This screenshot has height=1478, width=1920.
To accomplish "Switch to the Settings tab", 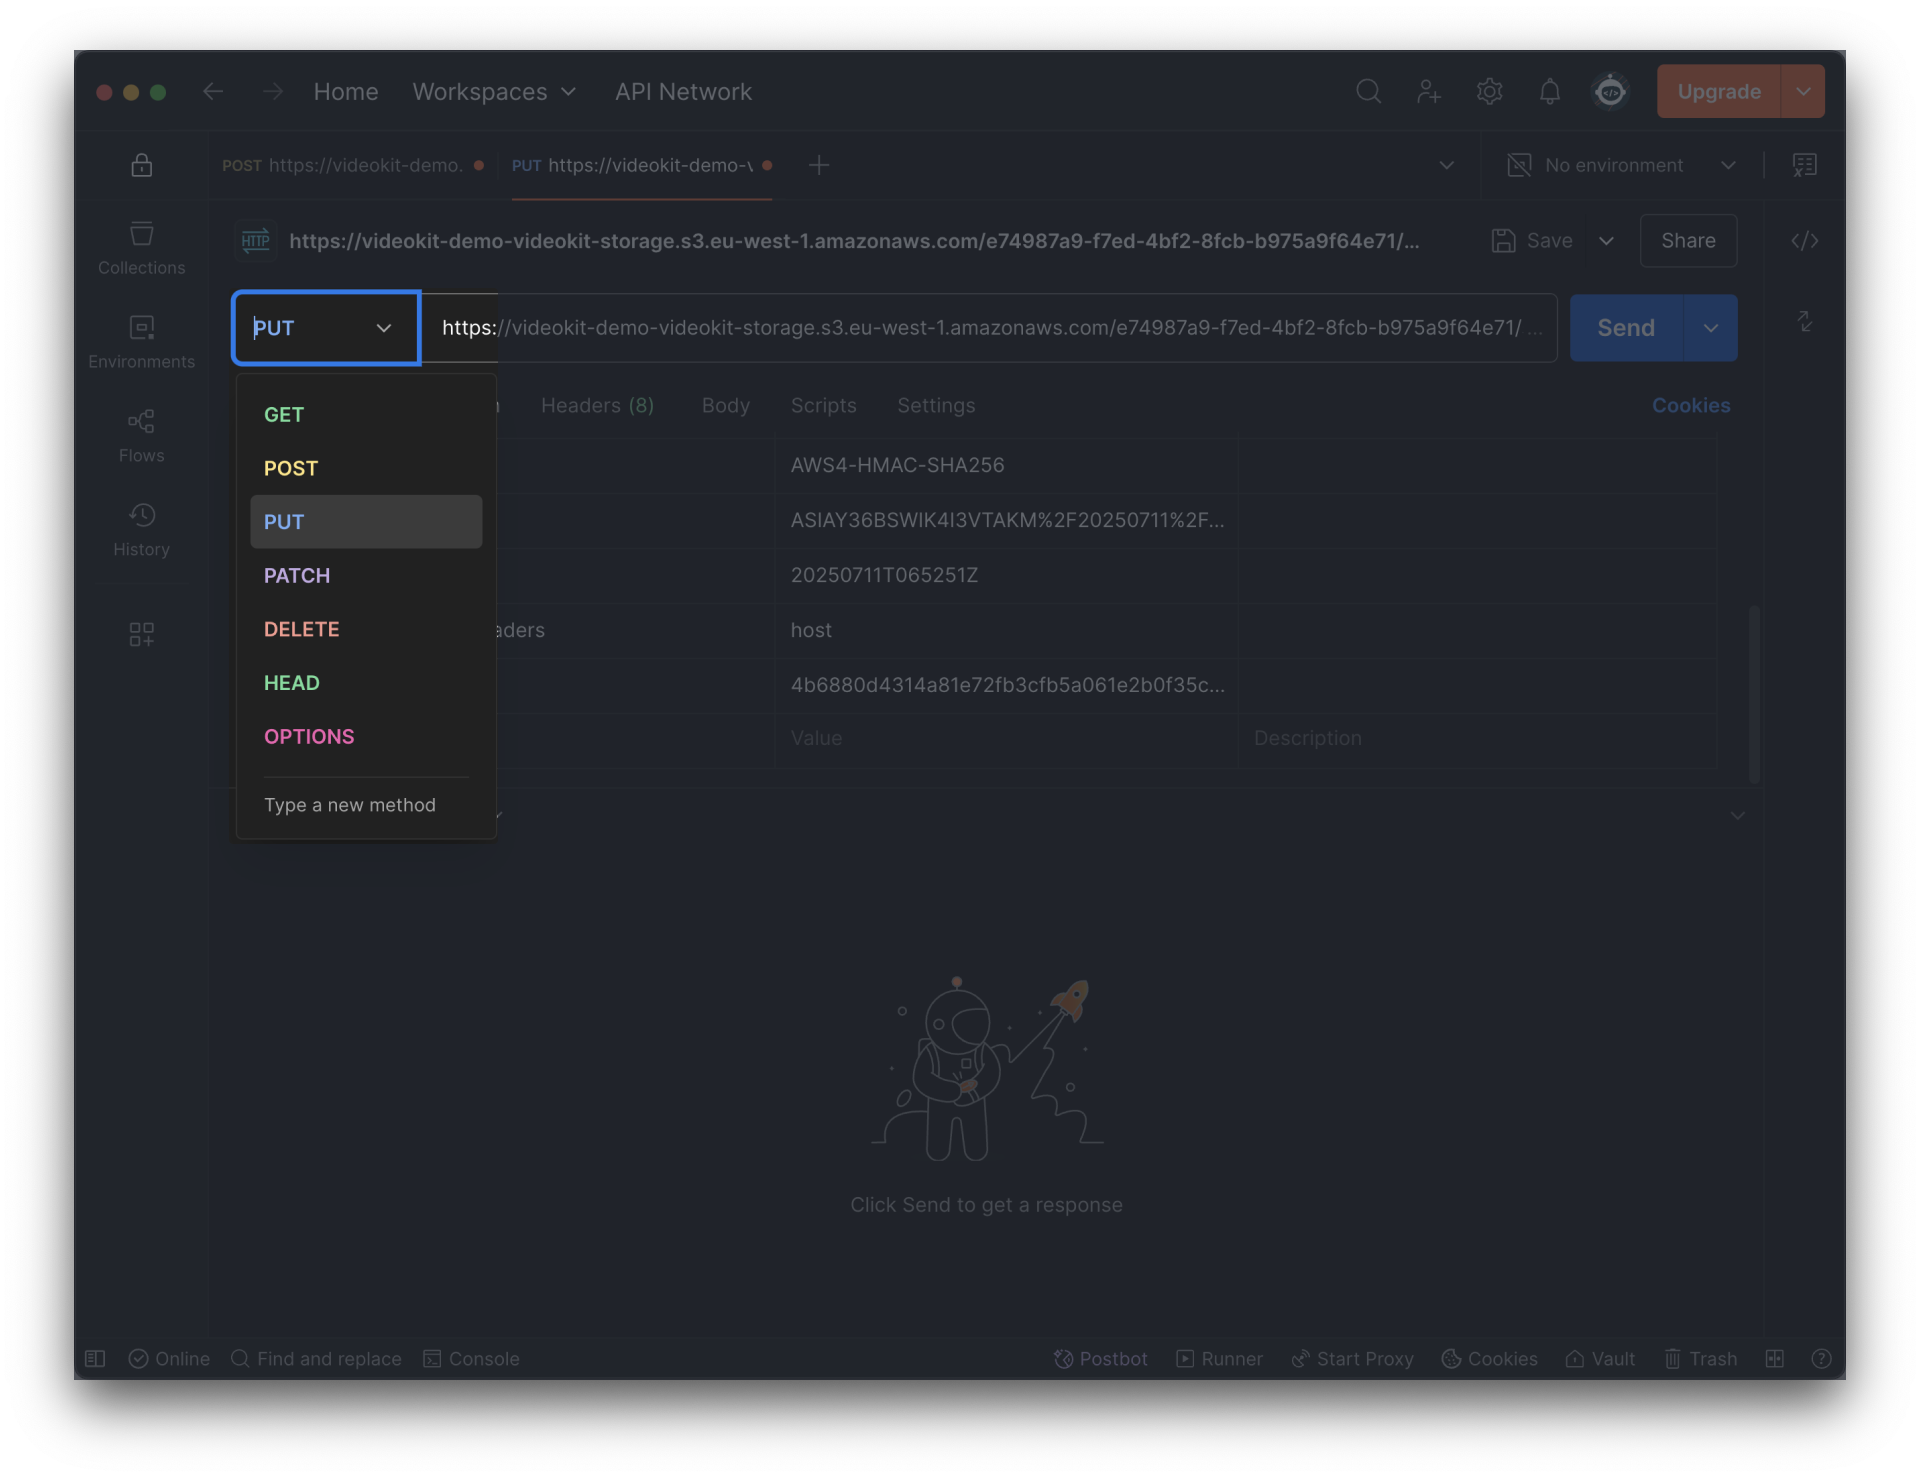I will [935, 405].
